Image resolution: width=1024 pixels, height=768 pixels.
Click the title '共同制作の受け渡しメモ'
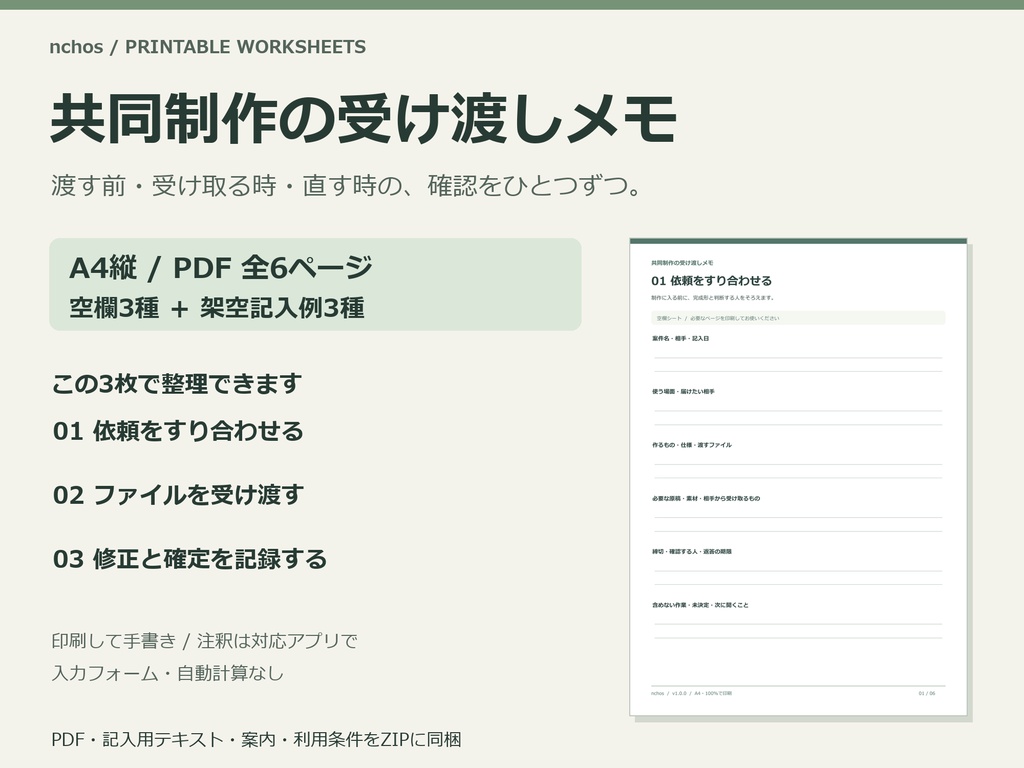coord(363,119)
